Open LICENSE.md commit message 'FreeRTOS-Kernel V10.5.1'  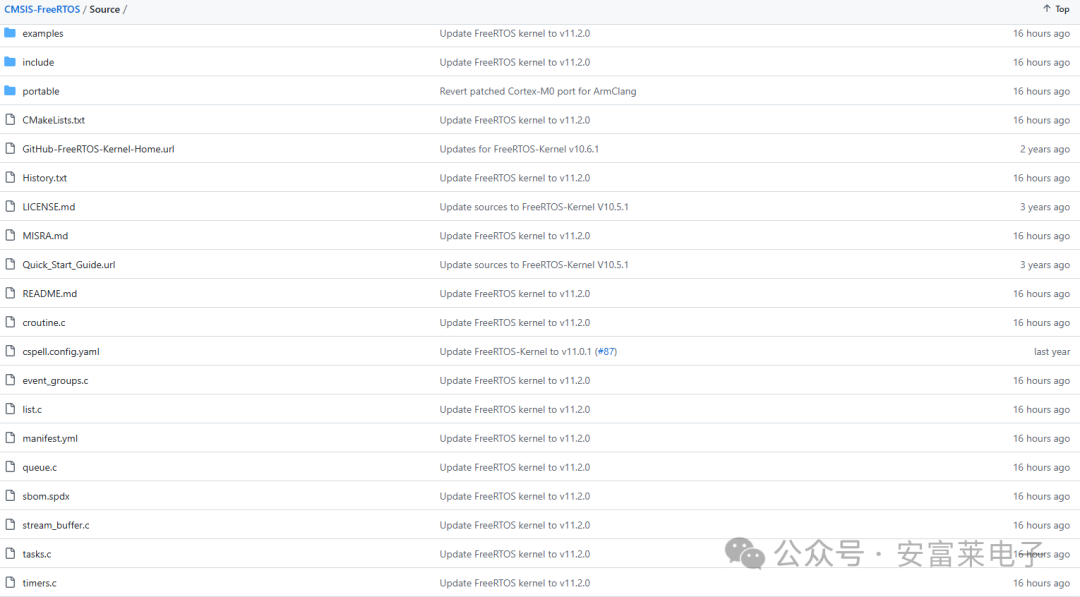tap(534, 207)
